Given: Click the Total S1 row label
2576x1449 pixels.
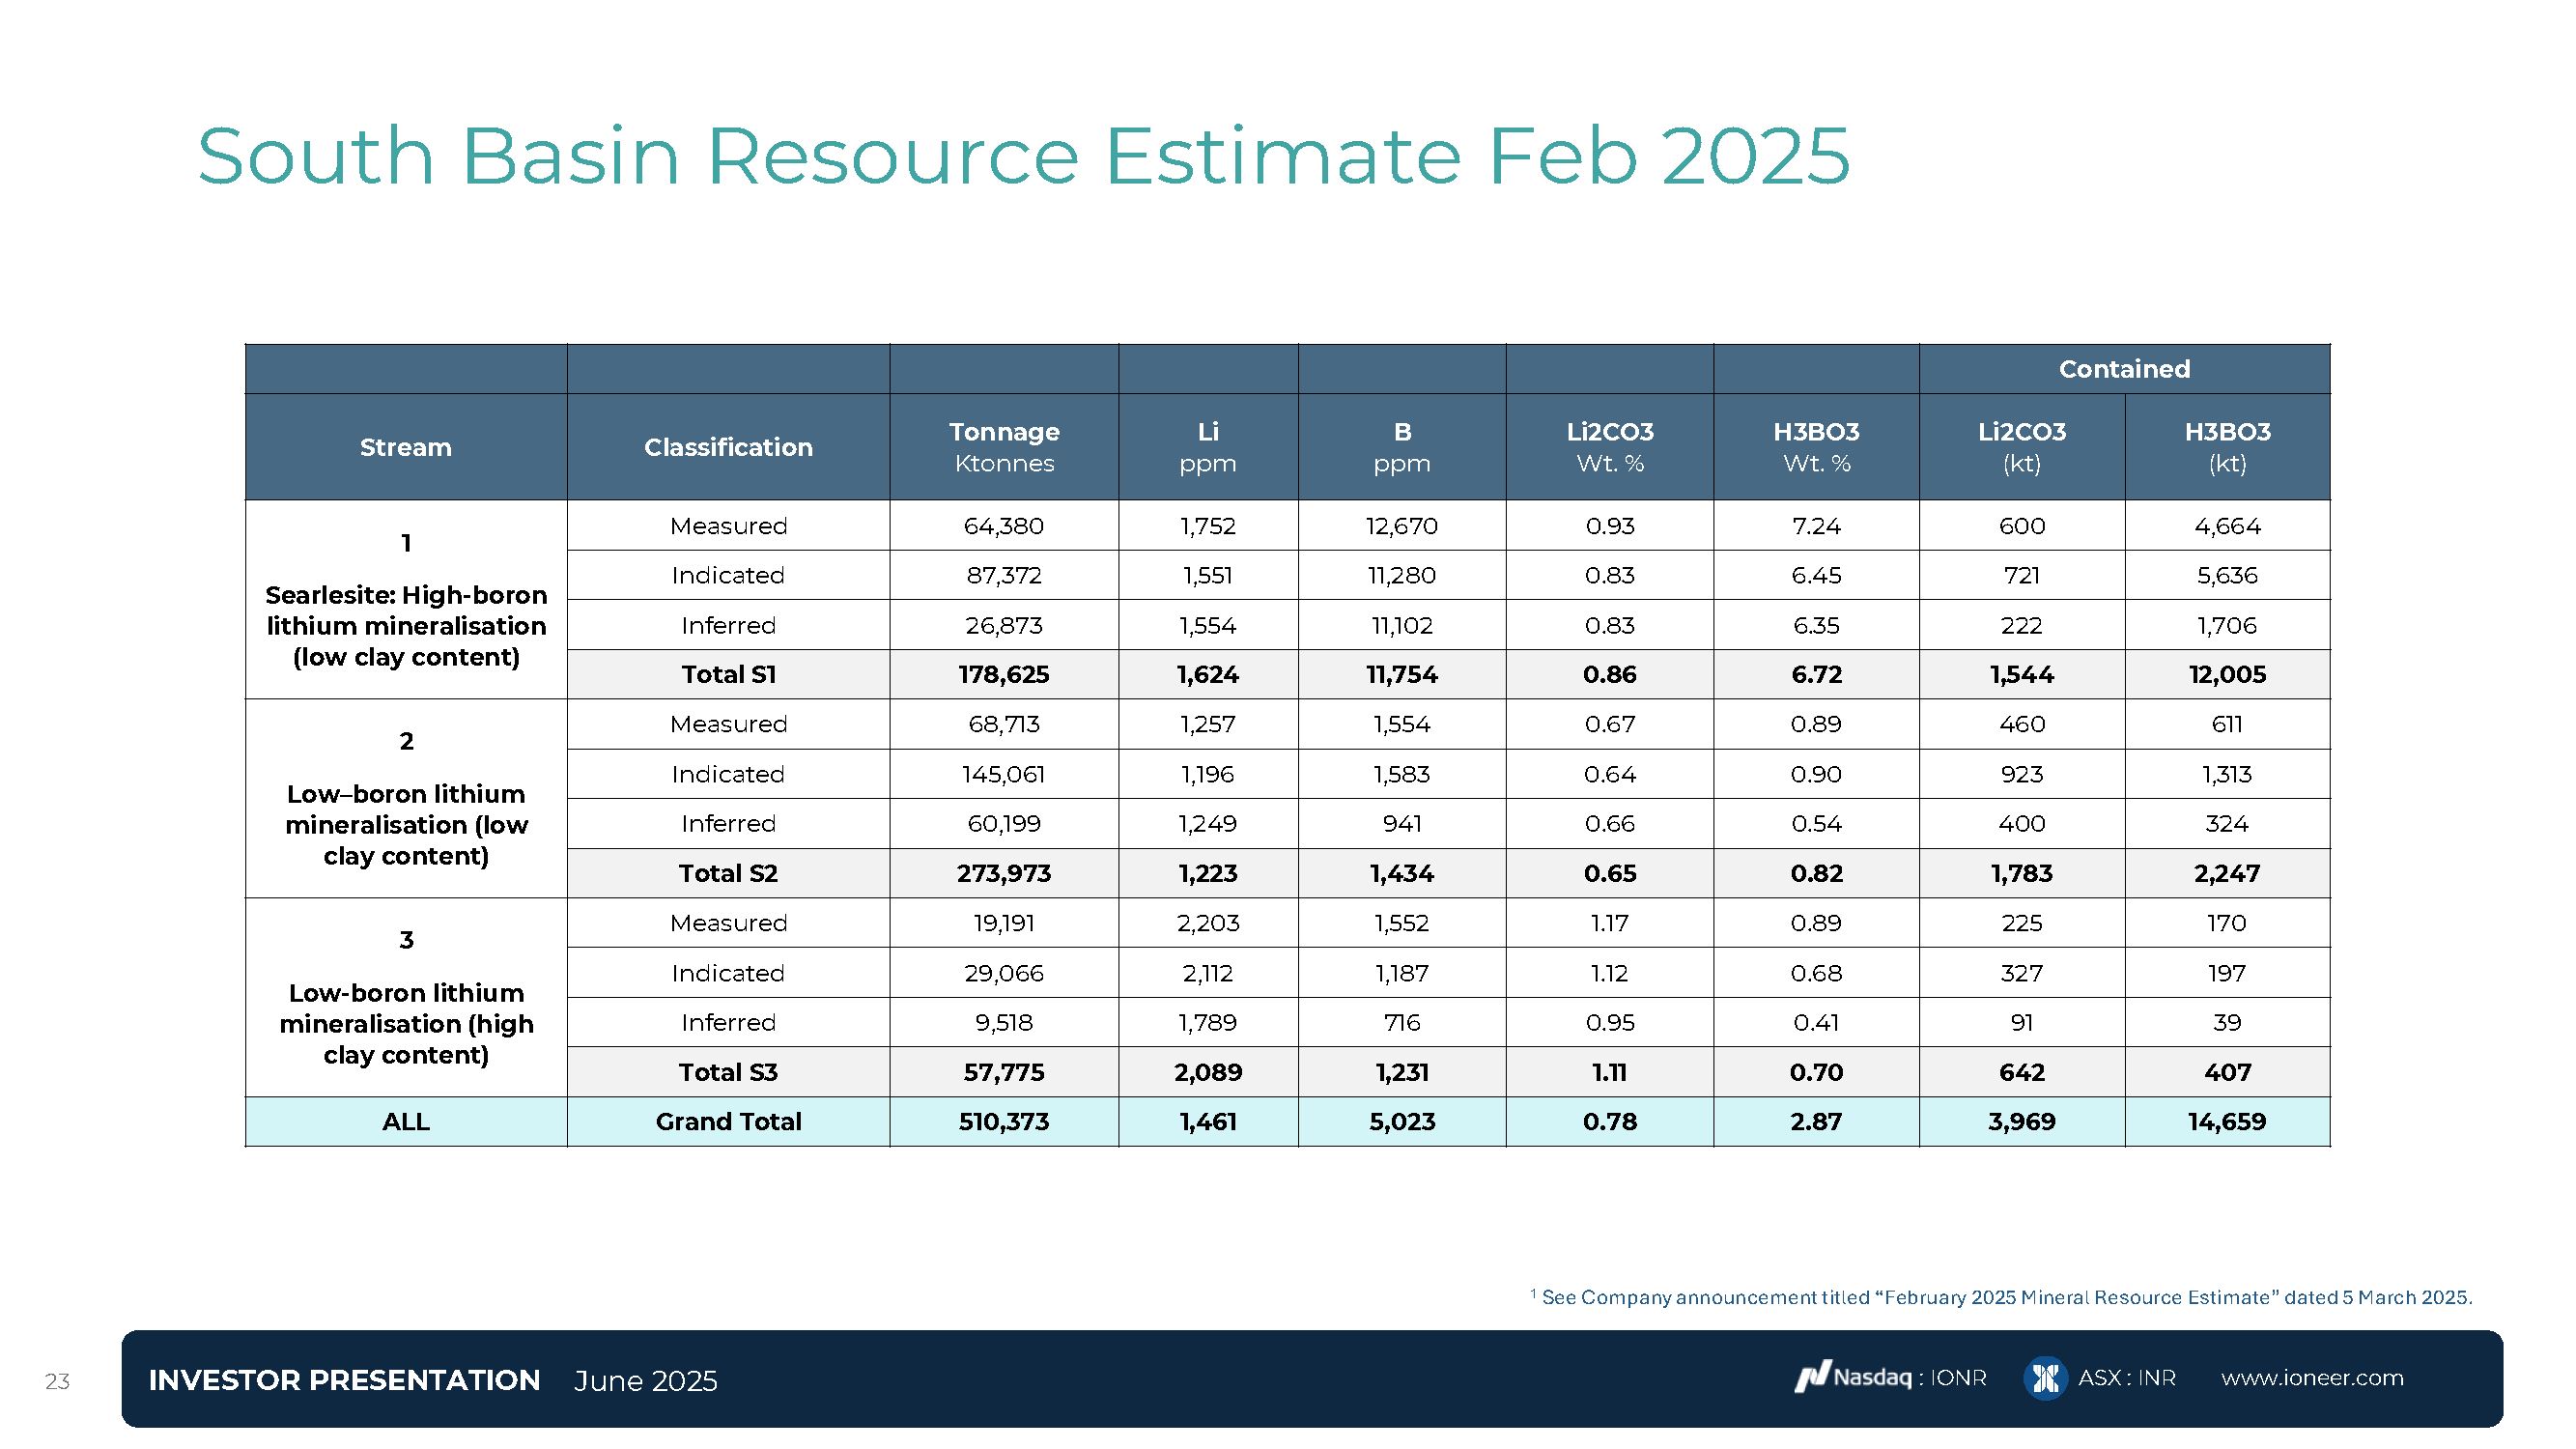Looking at the screenshot, I should [728, 674].
